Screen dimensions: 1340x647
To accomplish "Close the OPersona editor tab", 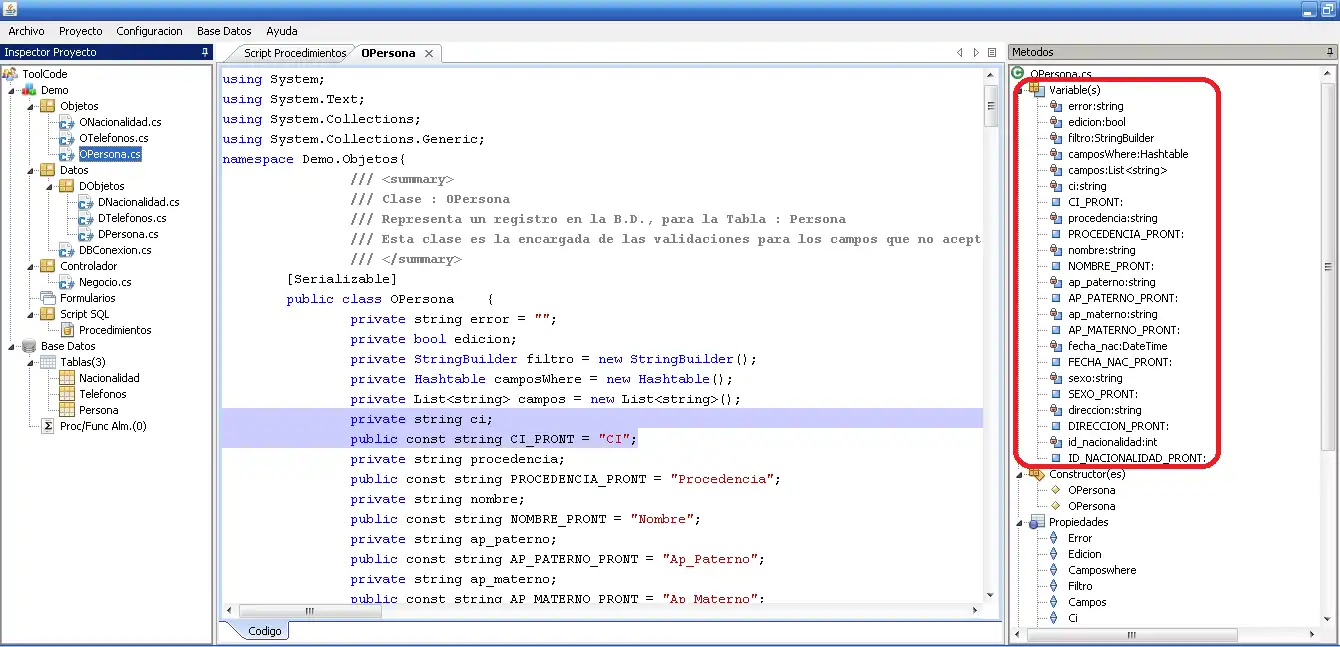I will (429, 53).
